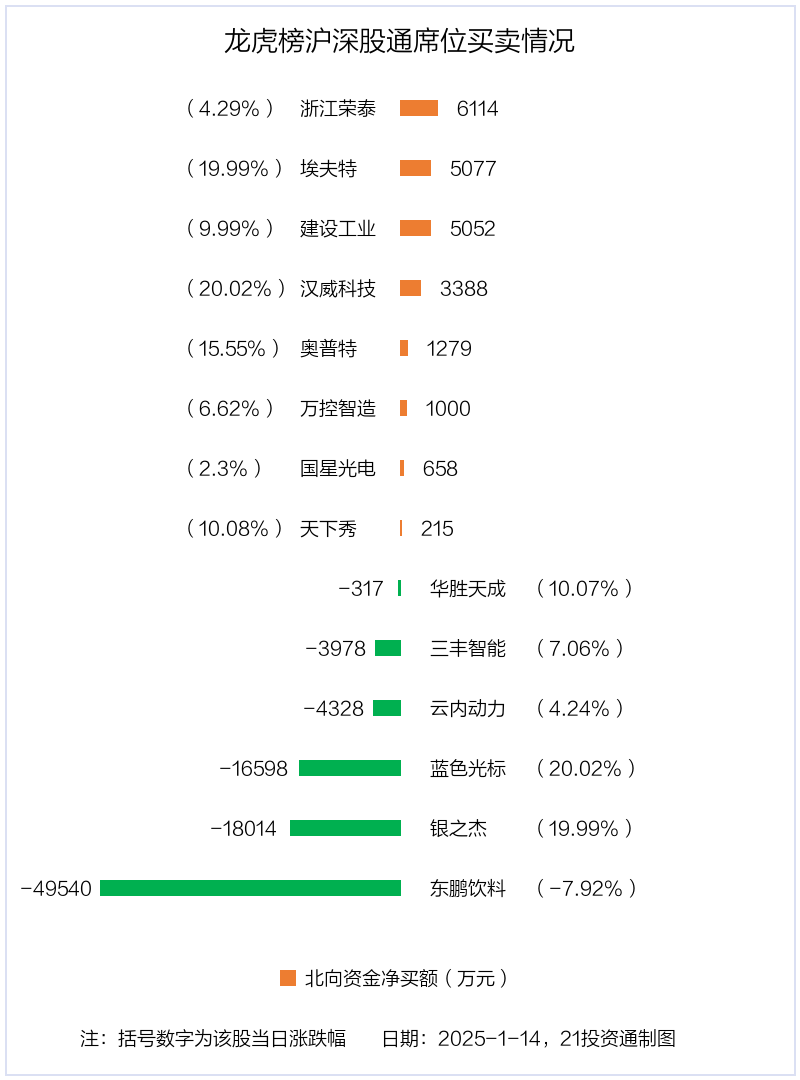
Task: Select the 华胜天成 stock name
Action: pos(468,589)
